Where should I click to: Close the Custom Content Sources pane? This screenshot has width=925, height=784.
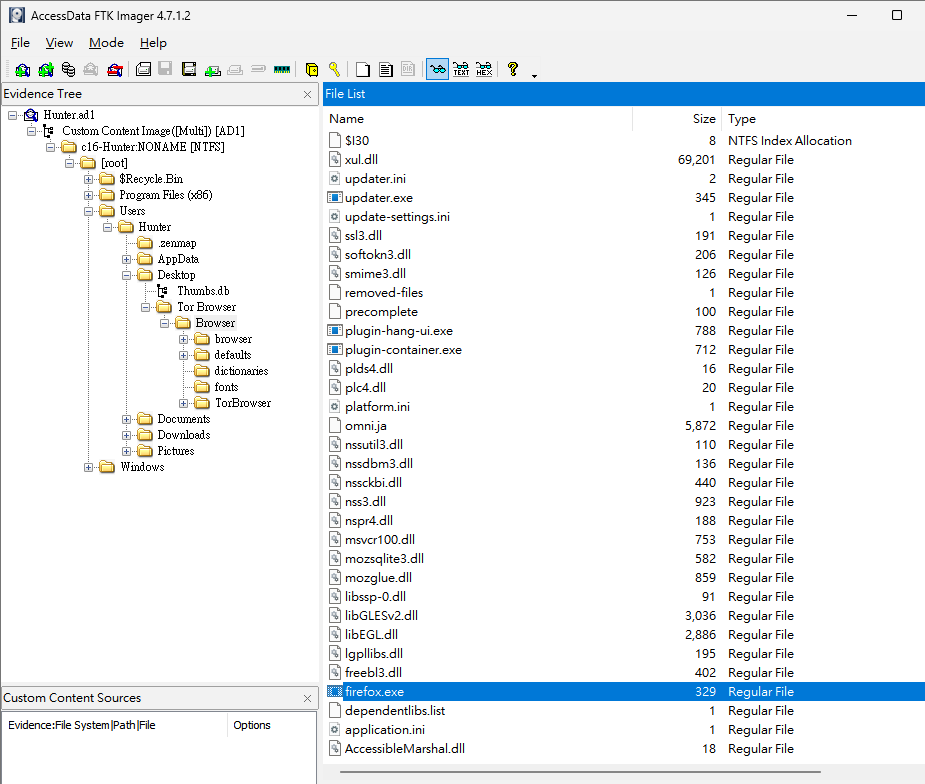pyautogui.click(x=307, y=698)
